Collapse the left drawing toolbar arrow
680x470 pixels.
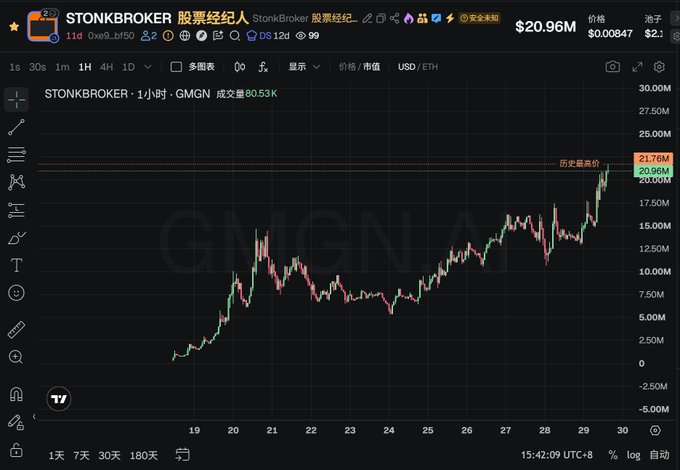click(34, 416)
